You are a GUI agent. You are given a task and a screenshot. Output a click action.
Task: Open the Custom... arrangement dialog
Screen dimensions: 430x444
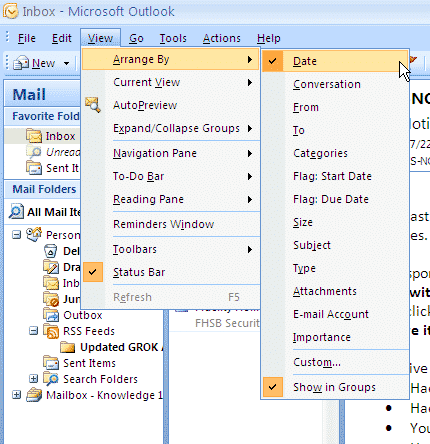(335, 362)
